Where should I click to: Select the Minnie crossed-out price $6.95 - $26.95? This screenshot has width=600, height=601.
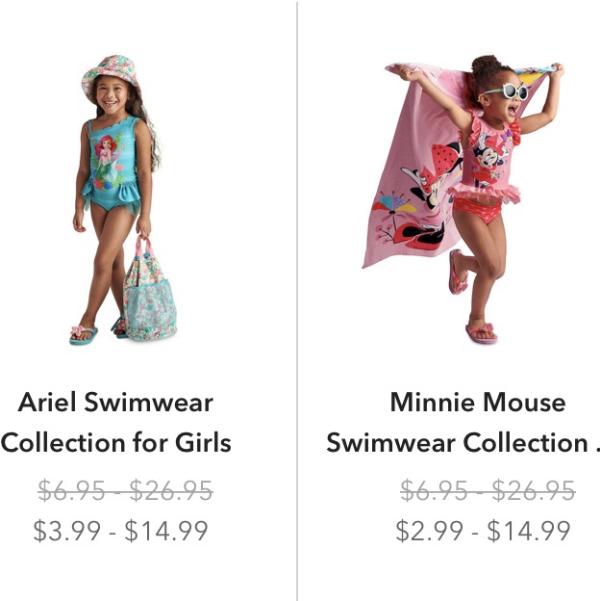tap(488, 490)
